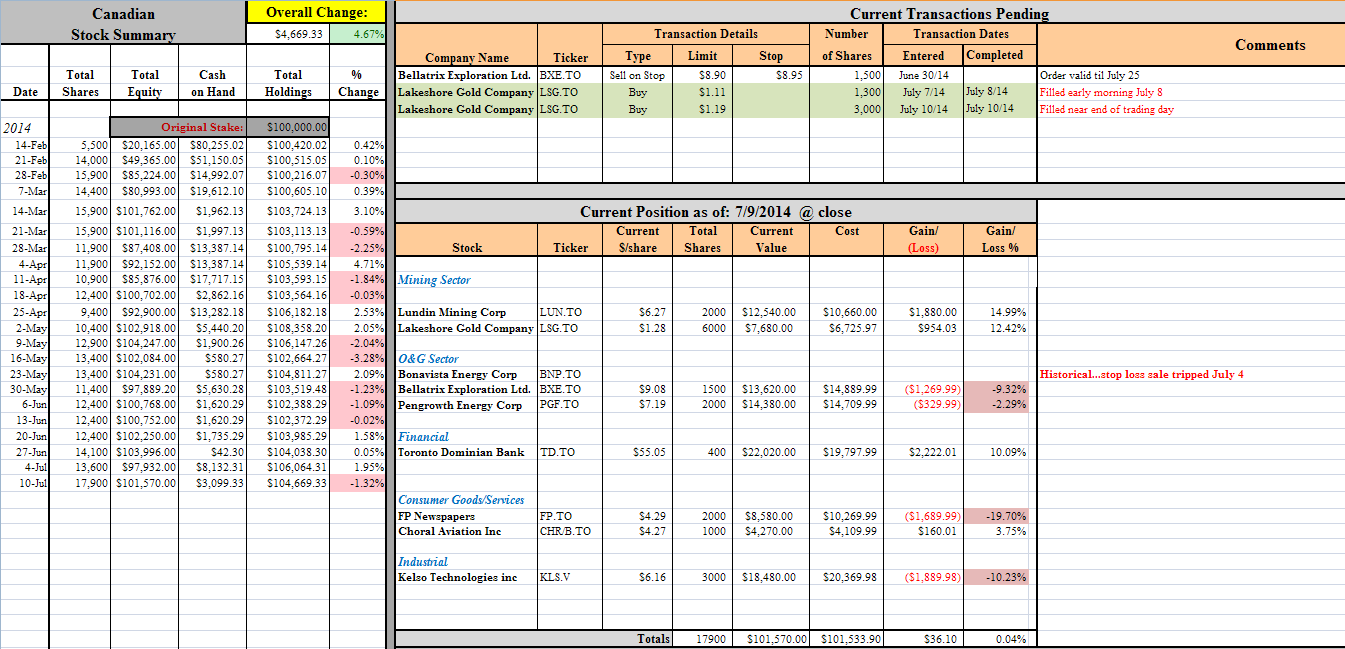Screen dimensions: 1345x649
Task: Select the 4.71% change cell
Action: (357, 264)
